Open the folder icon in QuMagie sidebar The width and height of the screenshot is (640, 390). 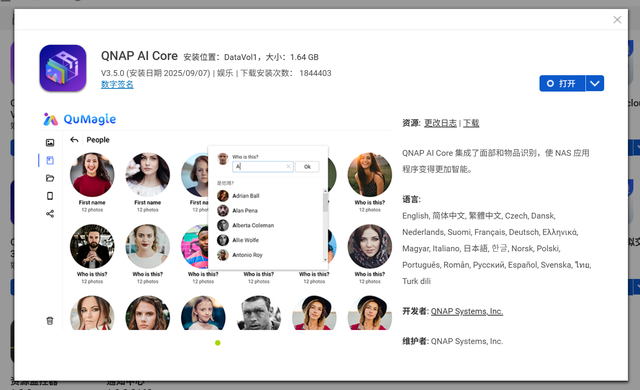tap(50, 178)
